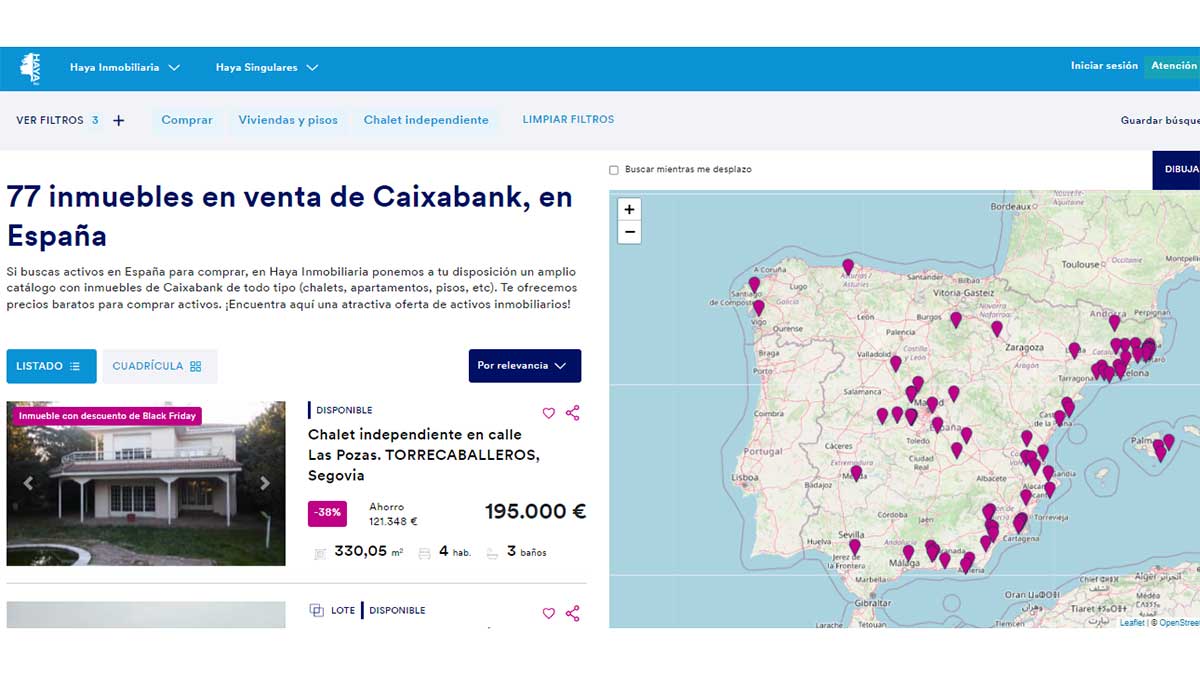Select the 'Chalet independiente' filter chip

(x=426, y=120)
